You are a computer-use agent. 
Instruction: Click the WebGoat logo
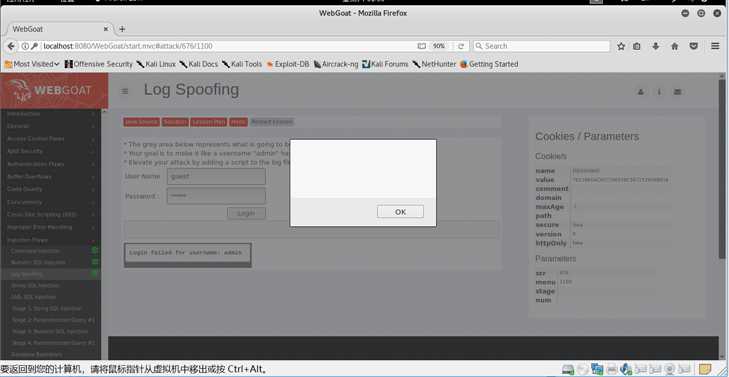click(54, 90)
